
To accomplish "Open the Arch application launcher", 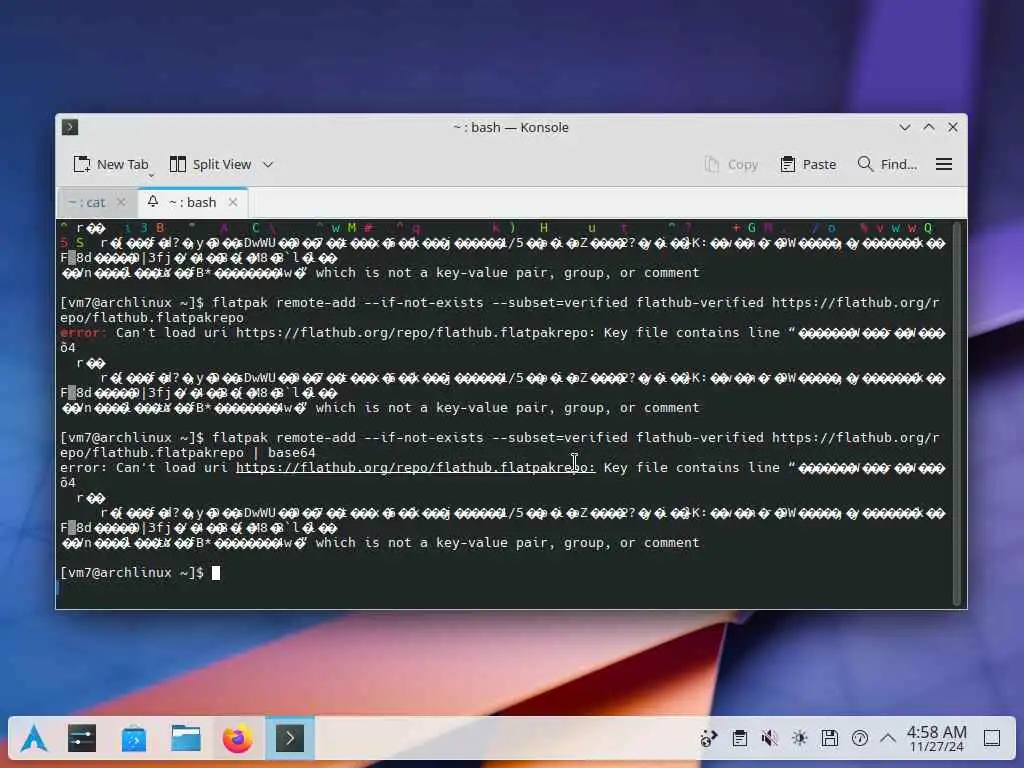I will (x=34, y=739).
